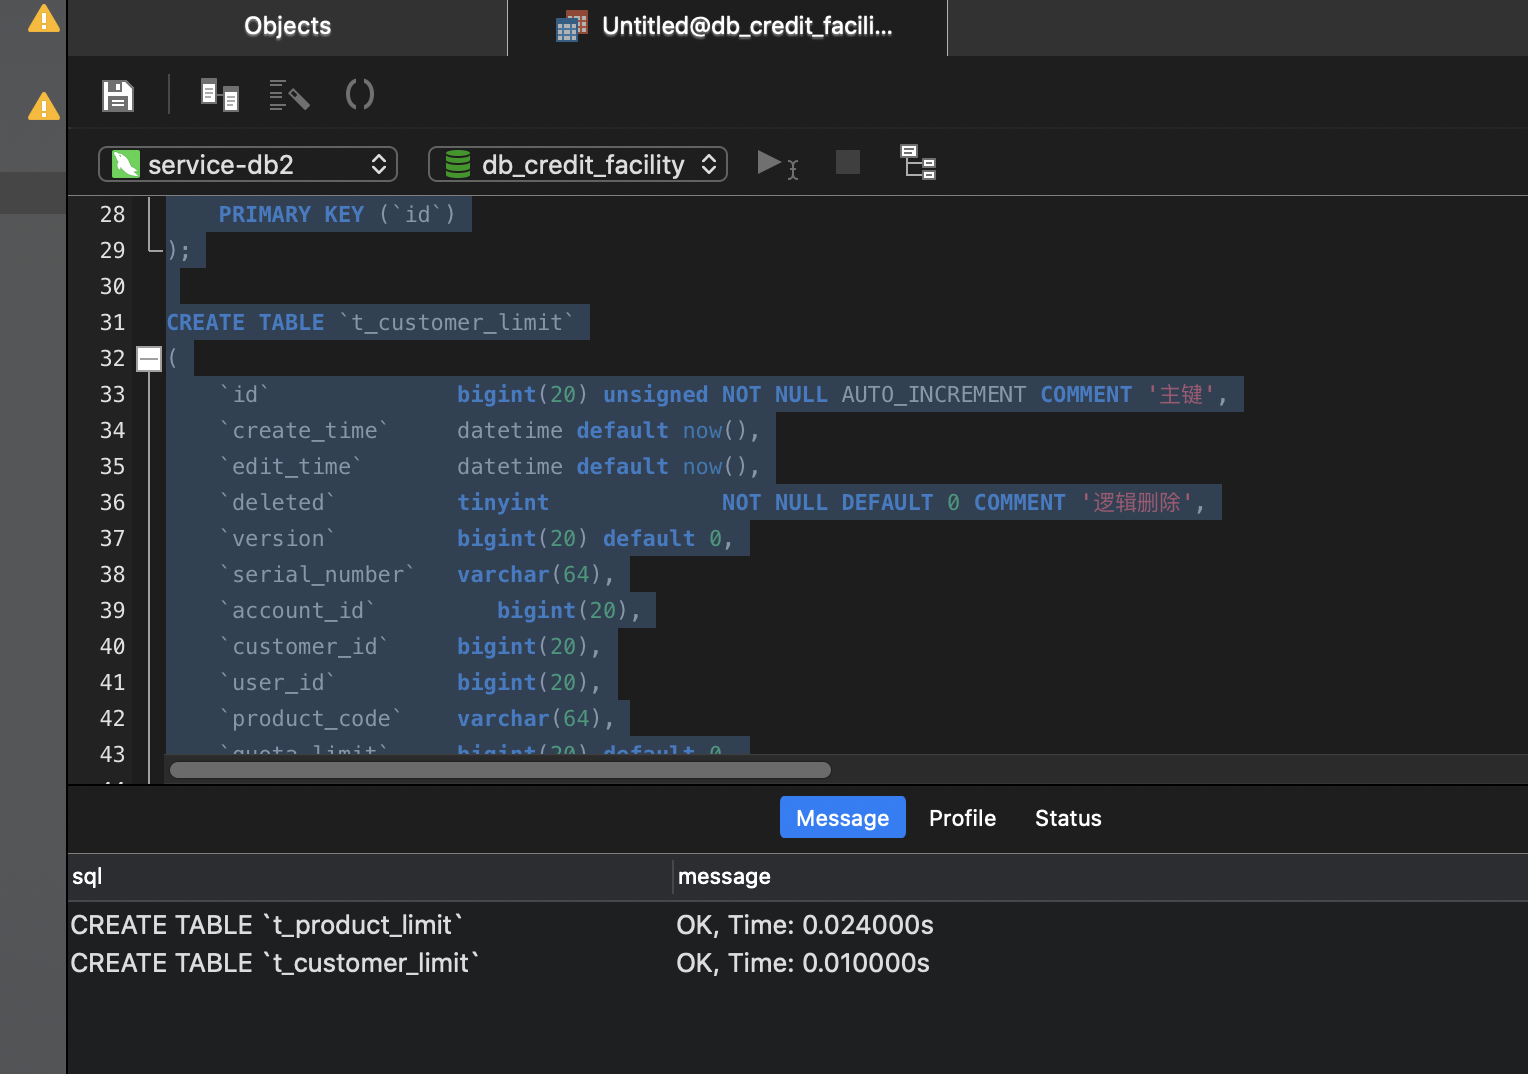The width and height of the screenshot is (1528, 1074).
Task: Click the Explain query plan icon
Action: (918, 162)
